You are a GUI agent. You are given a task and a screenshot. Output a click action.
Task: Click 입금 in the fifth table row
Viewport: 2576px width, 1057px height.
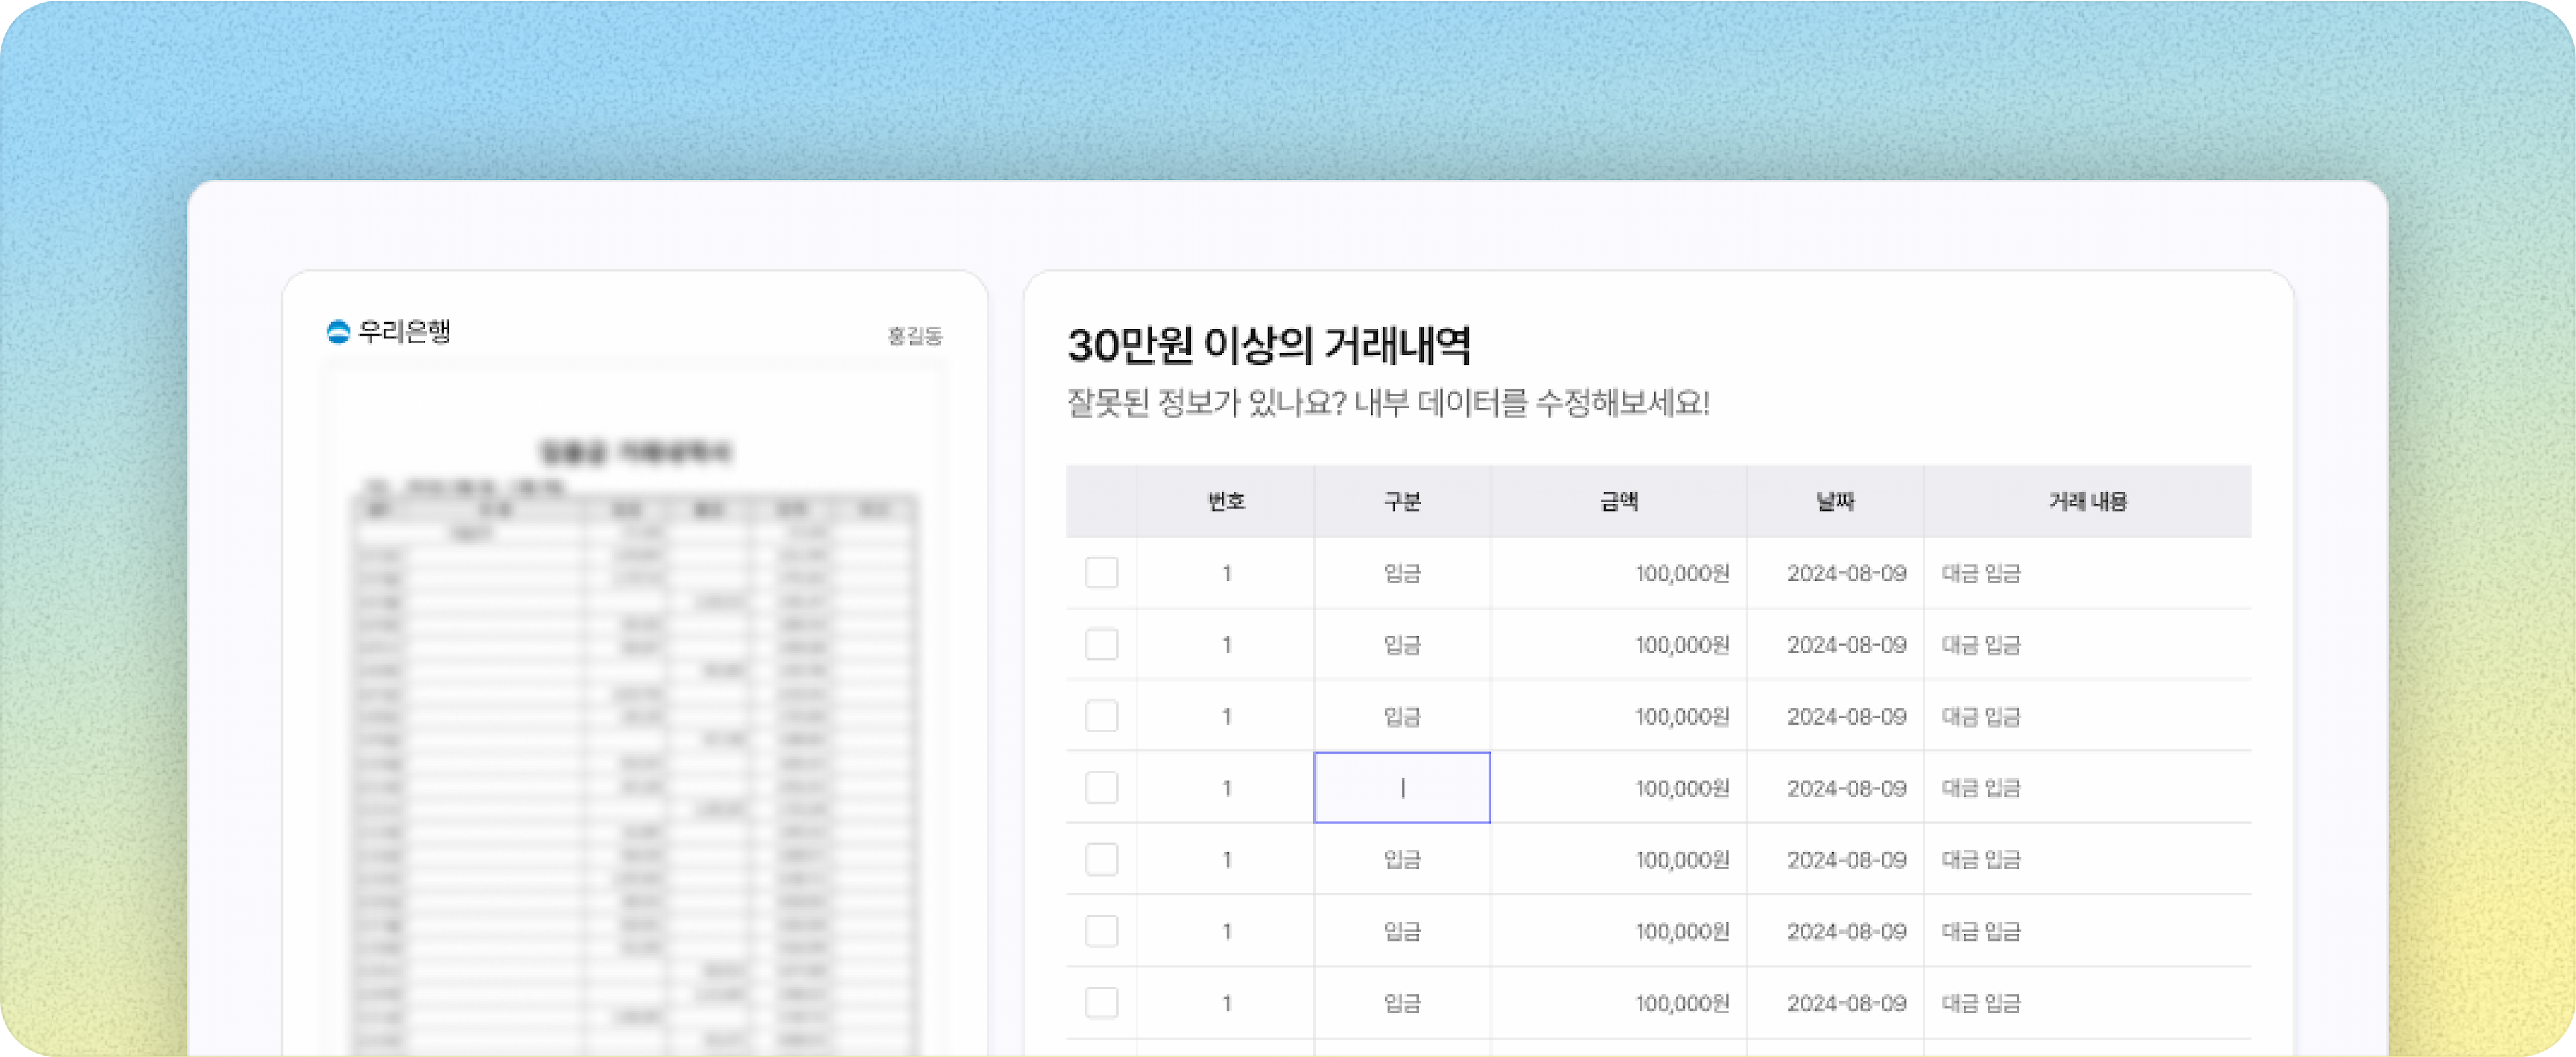tap(1402, 860)
